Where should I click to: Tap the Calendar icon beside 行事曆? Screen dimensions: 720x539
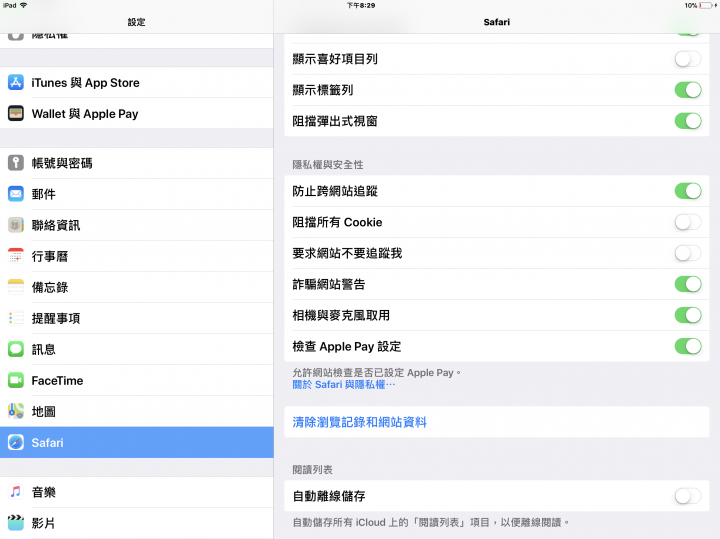pos(16,256)
